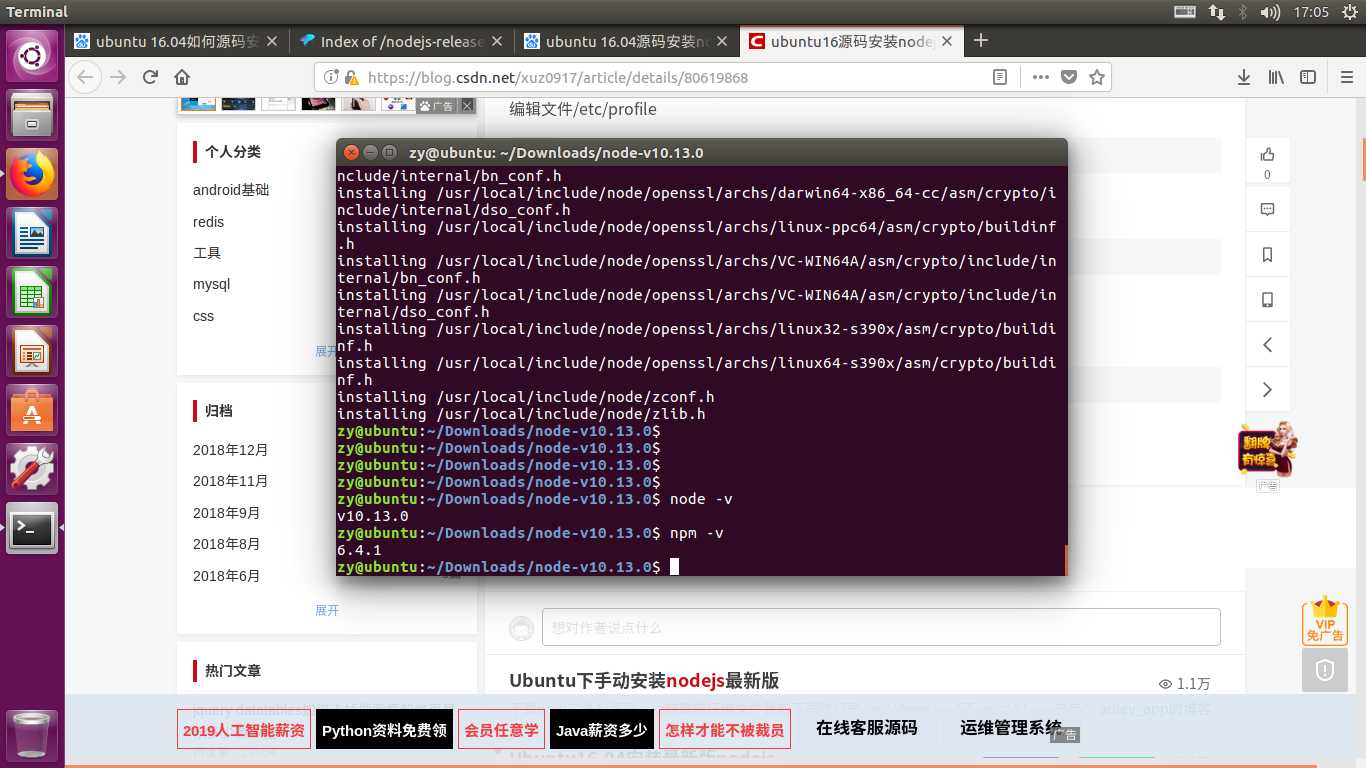This screenshot has width=1366, height=768.
Task: Go to previous article arrow
Action: pos(1267,345)
